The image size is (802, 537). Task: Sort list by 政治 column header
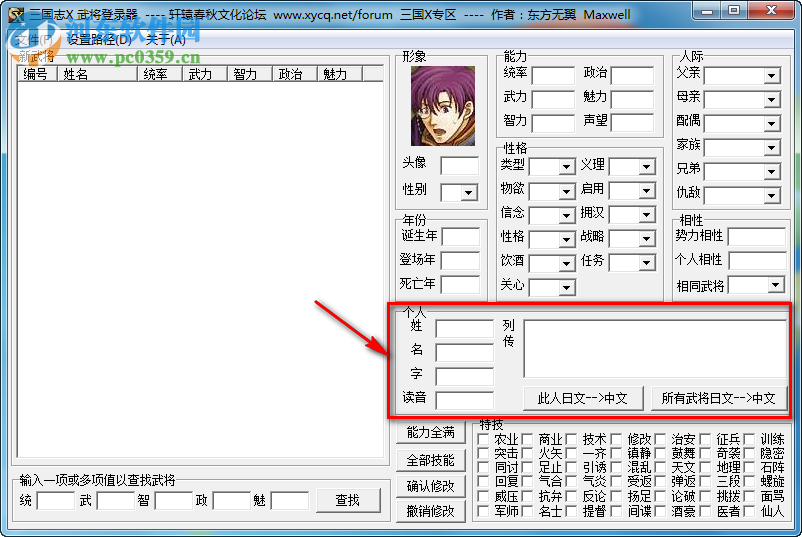click(295, 74)
